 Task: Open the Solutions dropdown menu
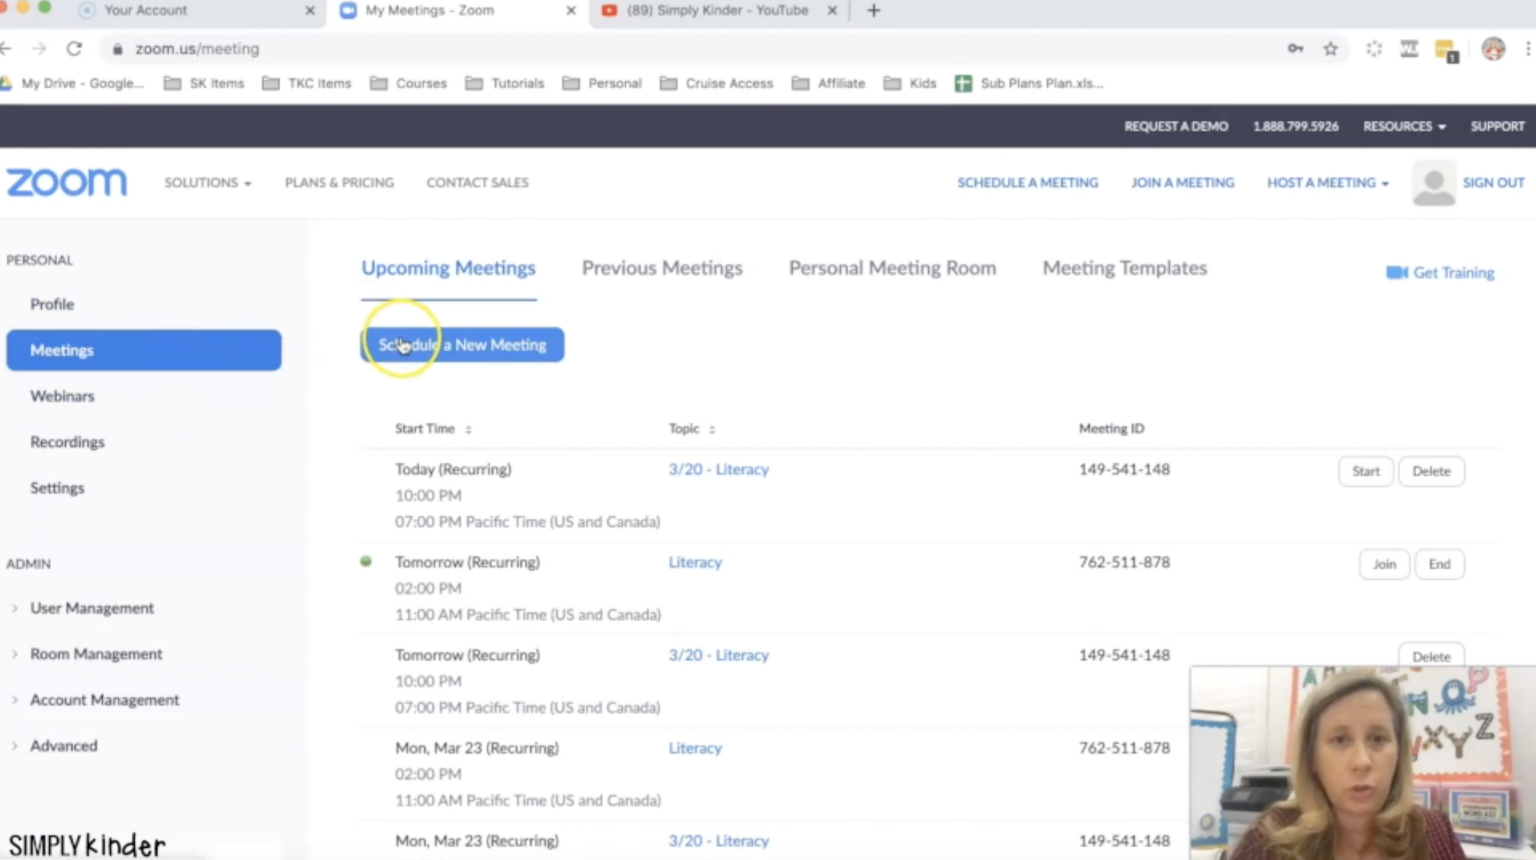point(207,183)
